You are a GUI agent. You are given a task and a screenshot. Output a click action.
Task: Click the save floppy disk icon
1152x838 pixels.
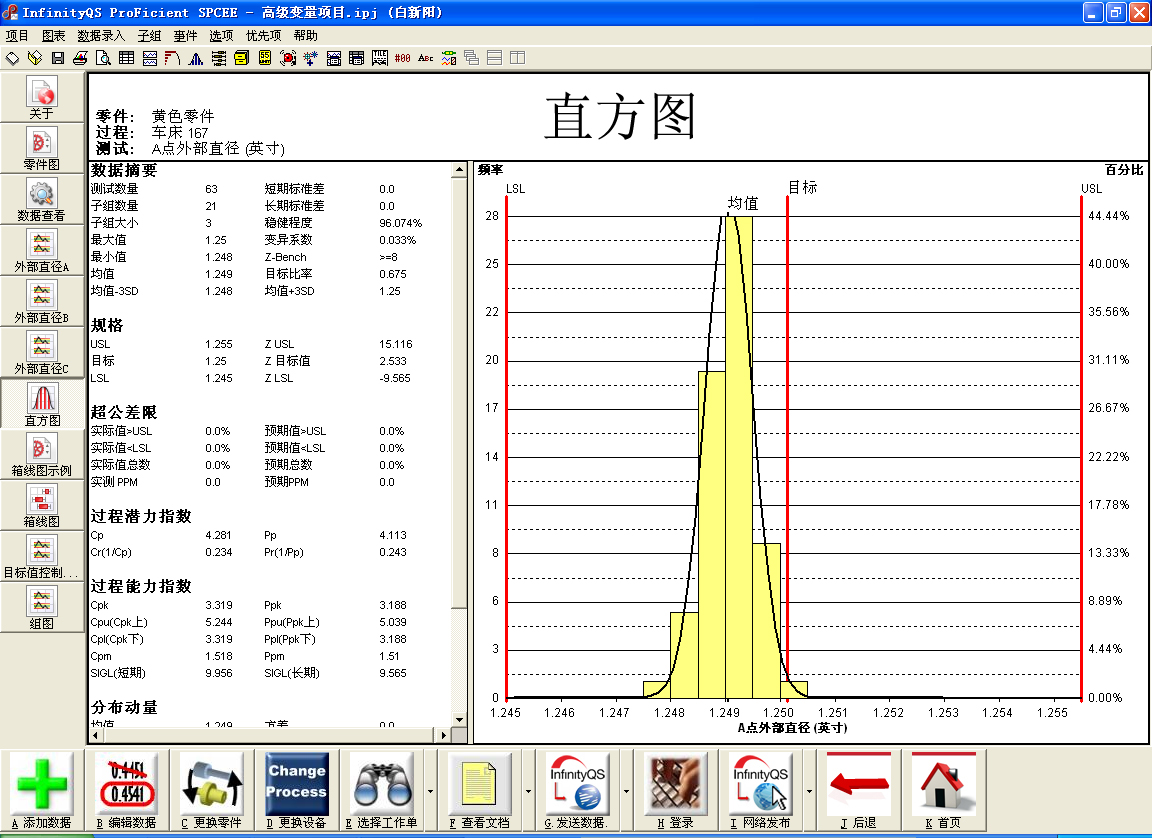[x=57, y=58]
